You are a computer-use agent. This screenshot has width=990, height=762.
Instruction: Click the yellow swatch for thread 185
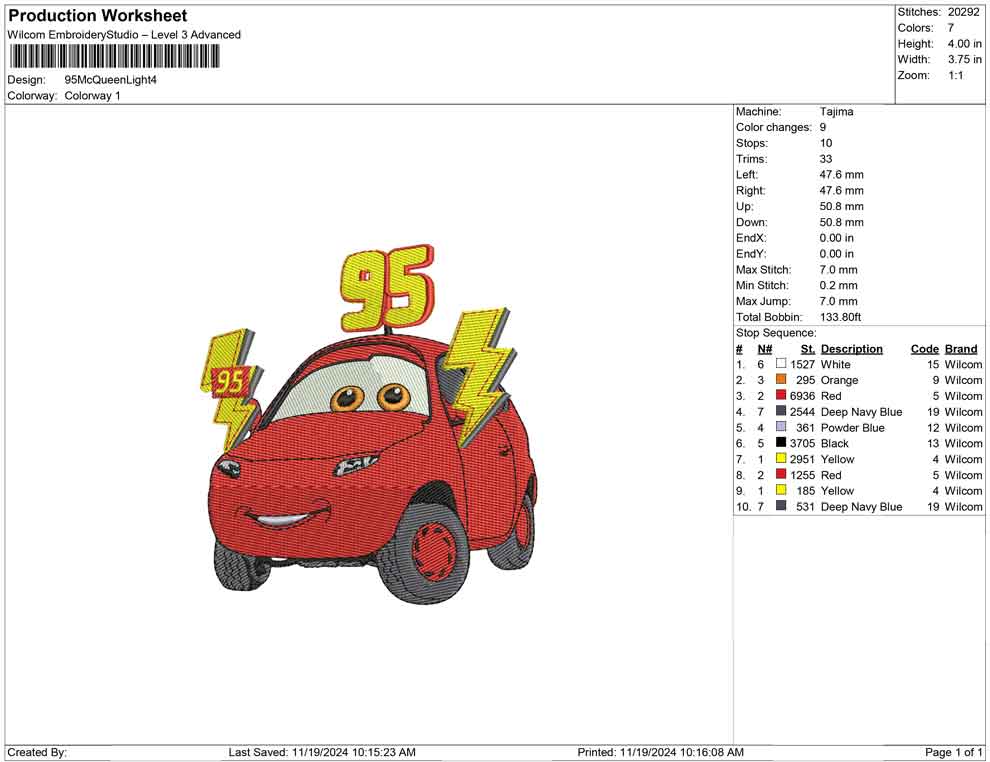click(781, 491)
